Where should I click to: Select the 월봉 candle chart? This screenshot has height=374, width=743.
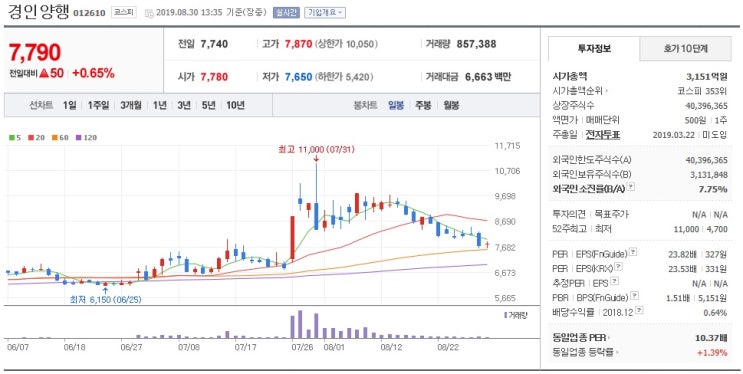pyautogui.click(x=451, y=105)
